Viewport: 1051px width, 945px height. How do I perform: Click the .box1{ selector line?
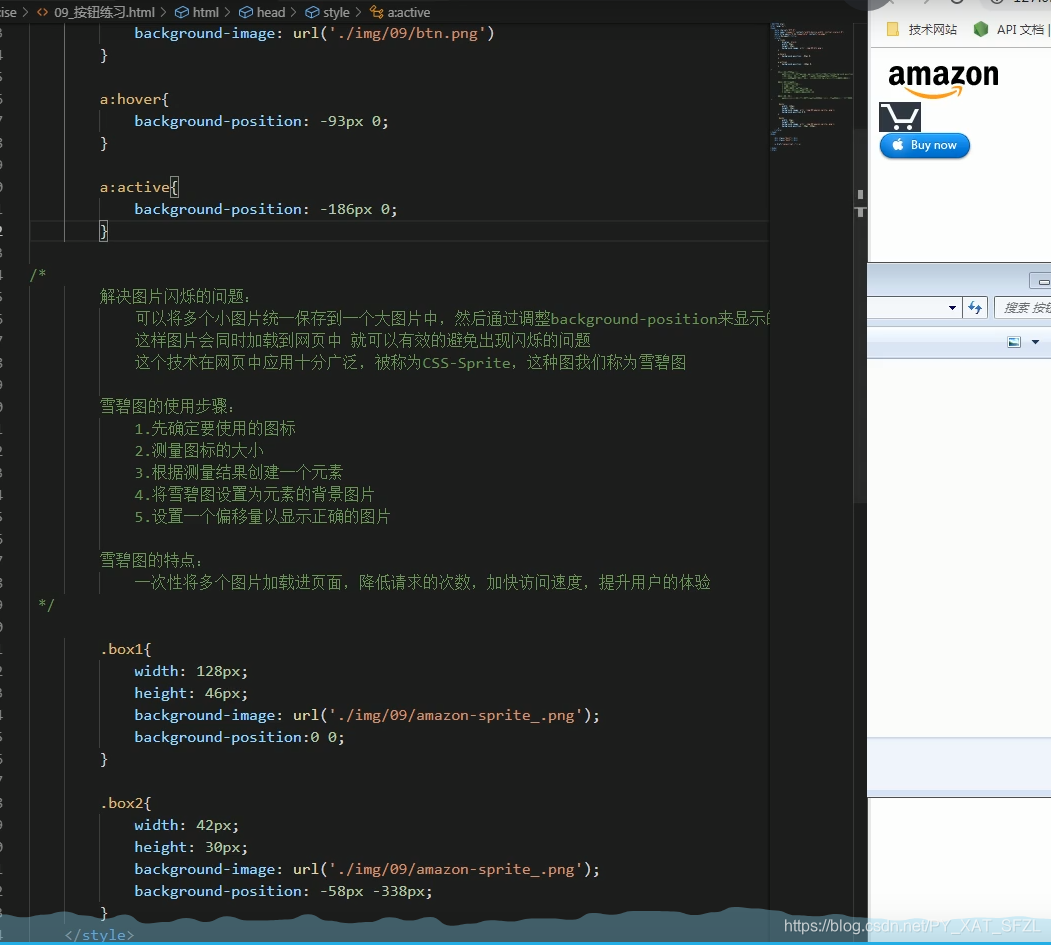click(x=125, y=649)
